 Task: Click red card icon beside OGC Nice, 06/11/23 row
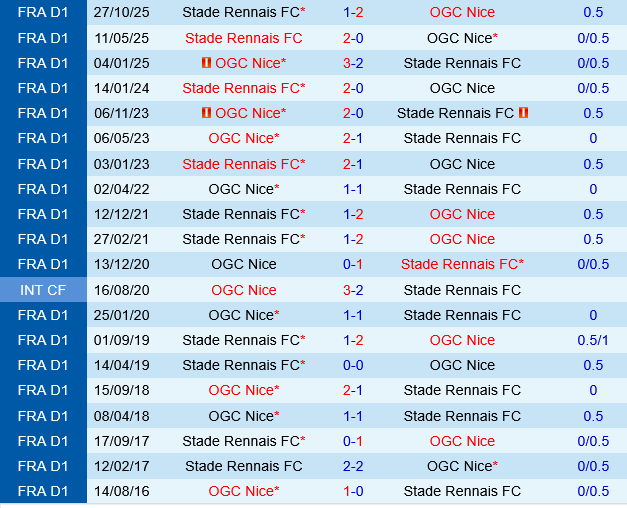206,113
